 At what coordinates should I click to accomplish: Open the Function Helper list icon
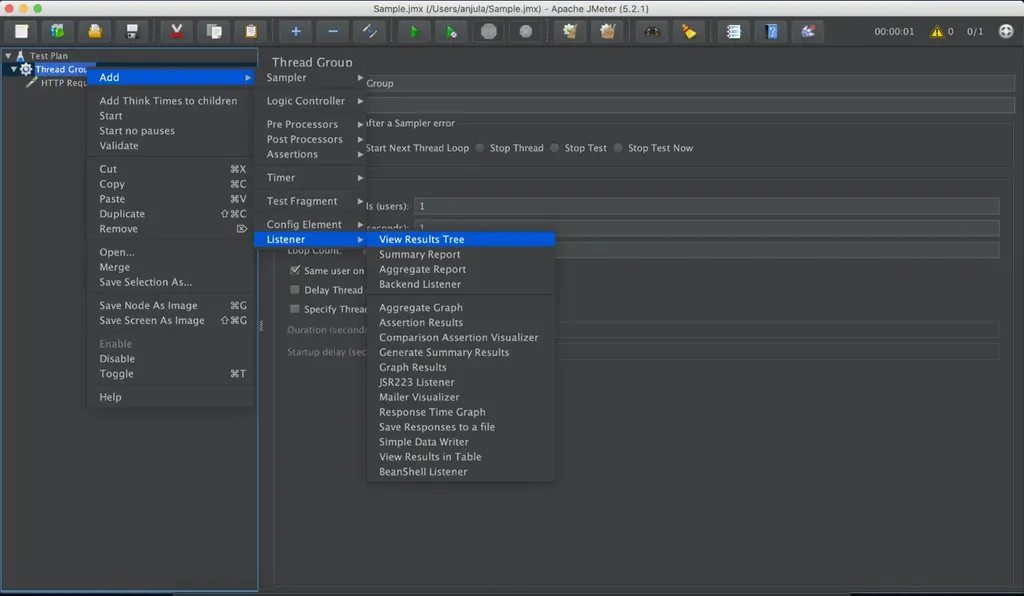pos(733,31)
